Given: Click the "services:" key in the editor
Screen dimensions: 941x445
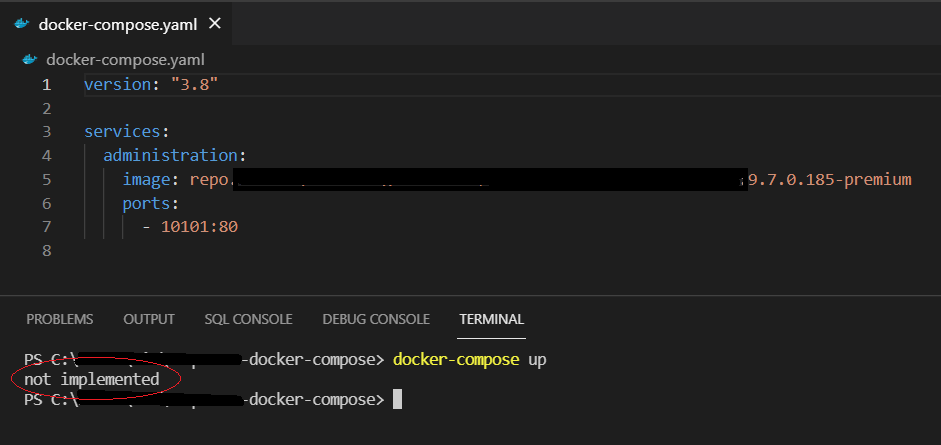Looking at the screenshot, I should click(127, 132).
